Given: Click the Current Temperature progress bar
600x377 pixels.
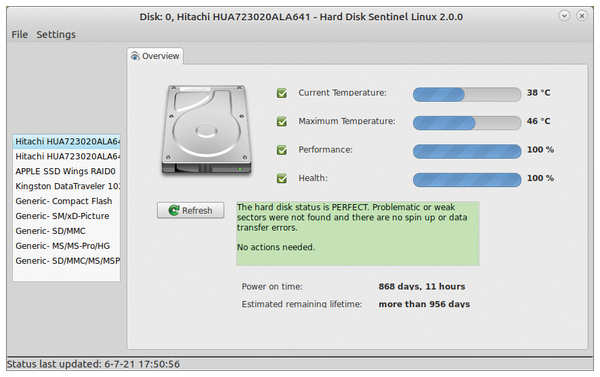Looking at the screenshot, I should [467, 94].
